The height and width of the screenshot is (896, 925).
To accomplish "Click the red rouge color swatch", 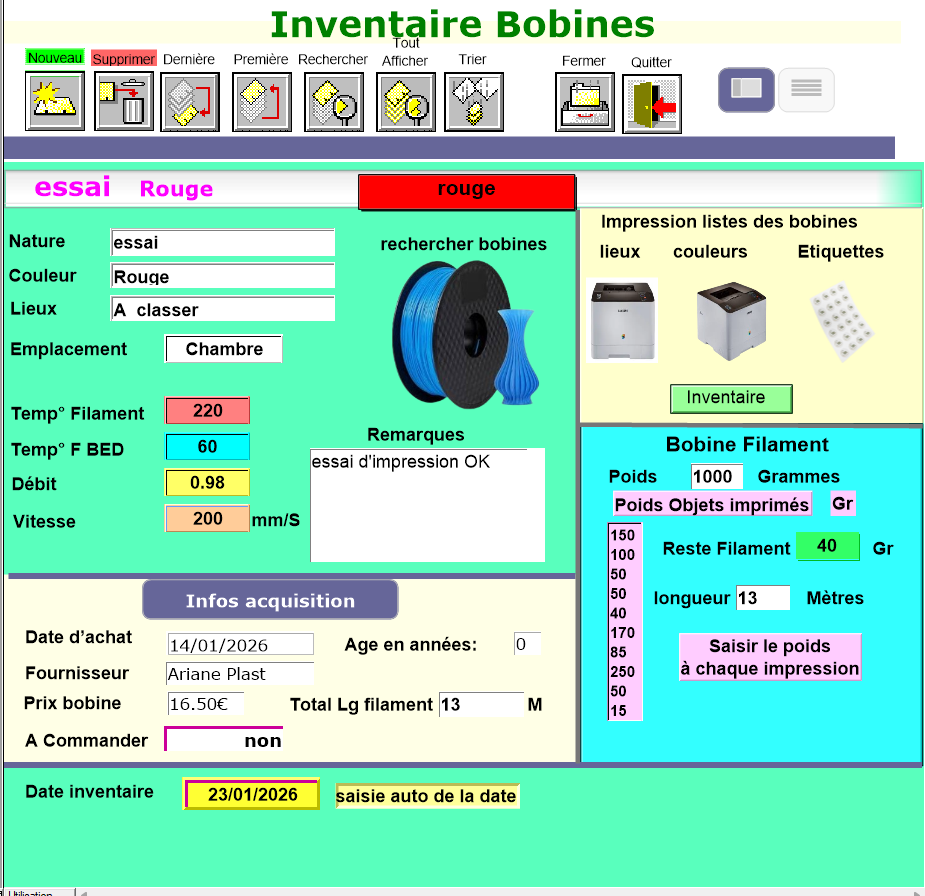I will tap(467, 192).
